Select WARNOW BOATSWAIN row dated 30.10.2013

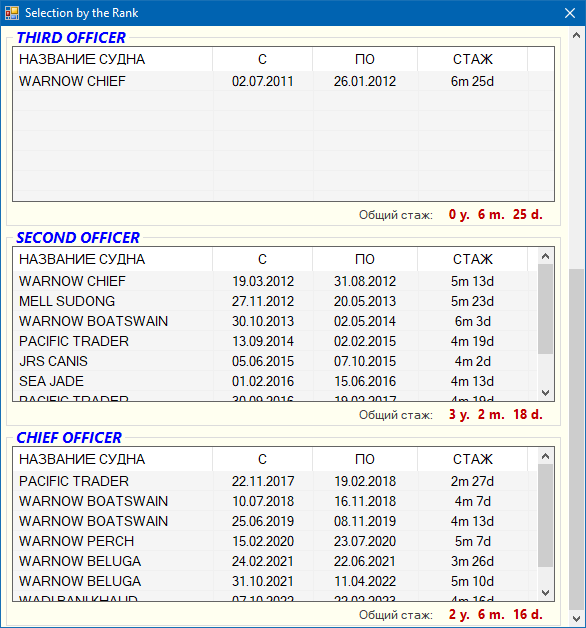click(275, 321)
